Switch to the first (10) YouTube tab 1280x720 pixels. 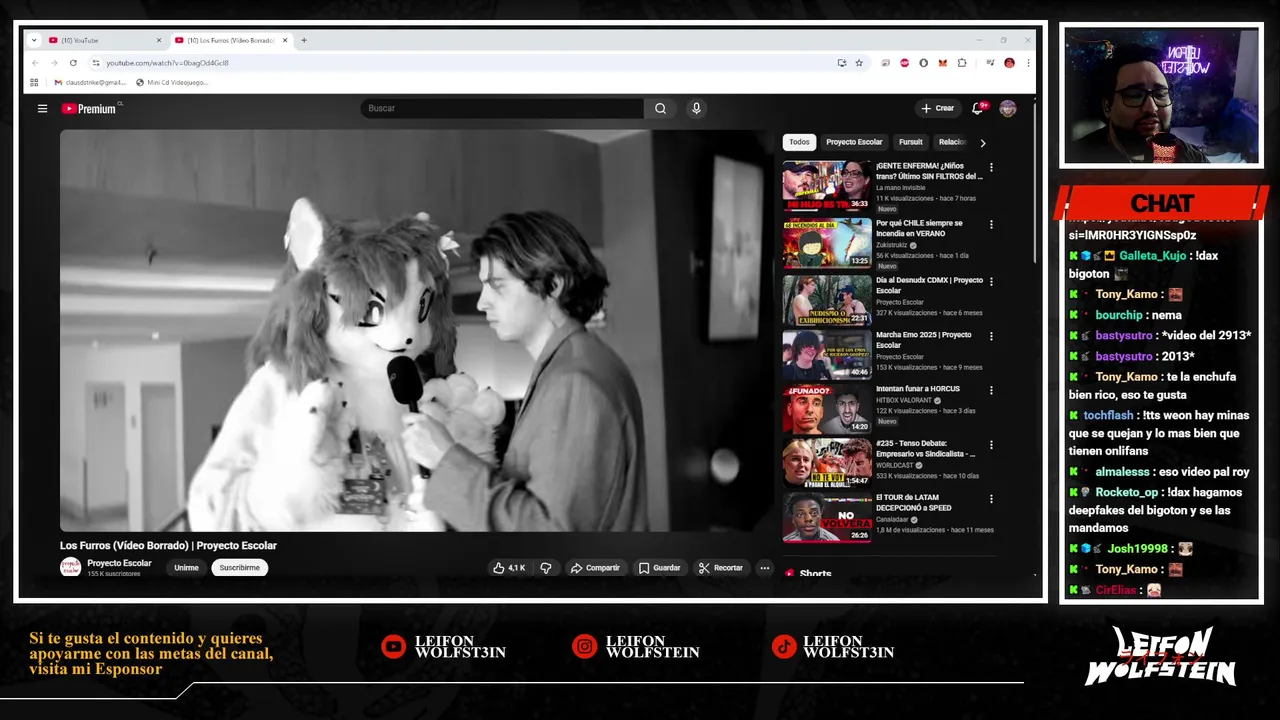click(x=103, y=40)
